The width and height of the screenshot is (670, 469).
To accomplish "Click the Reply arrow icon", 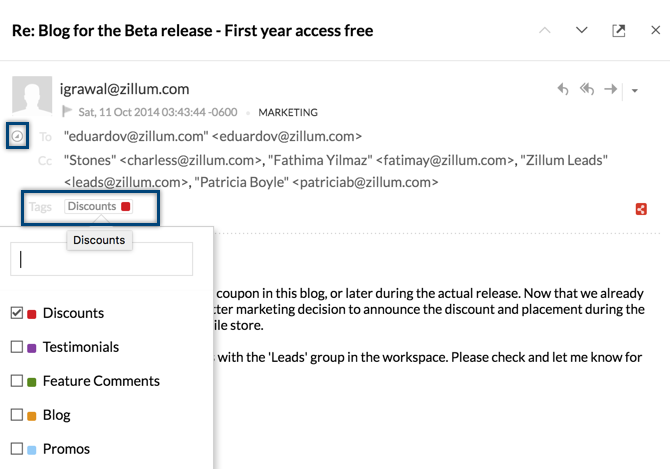I will pyautogui.click(x=563, y=90).
